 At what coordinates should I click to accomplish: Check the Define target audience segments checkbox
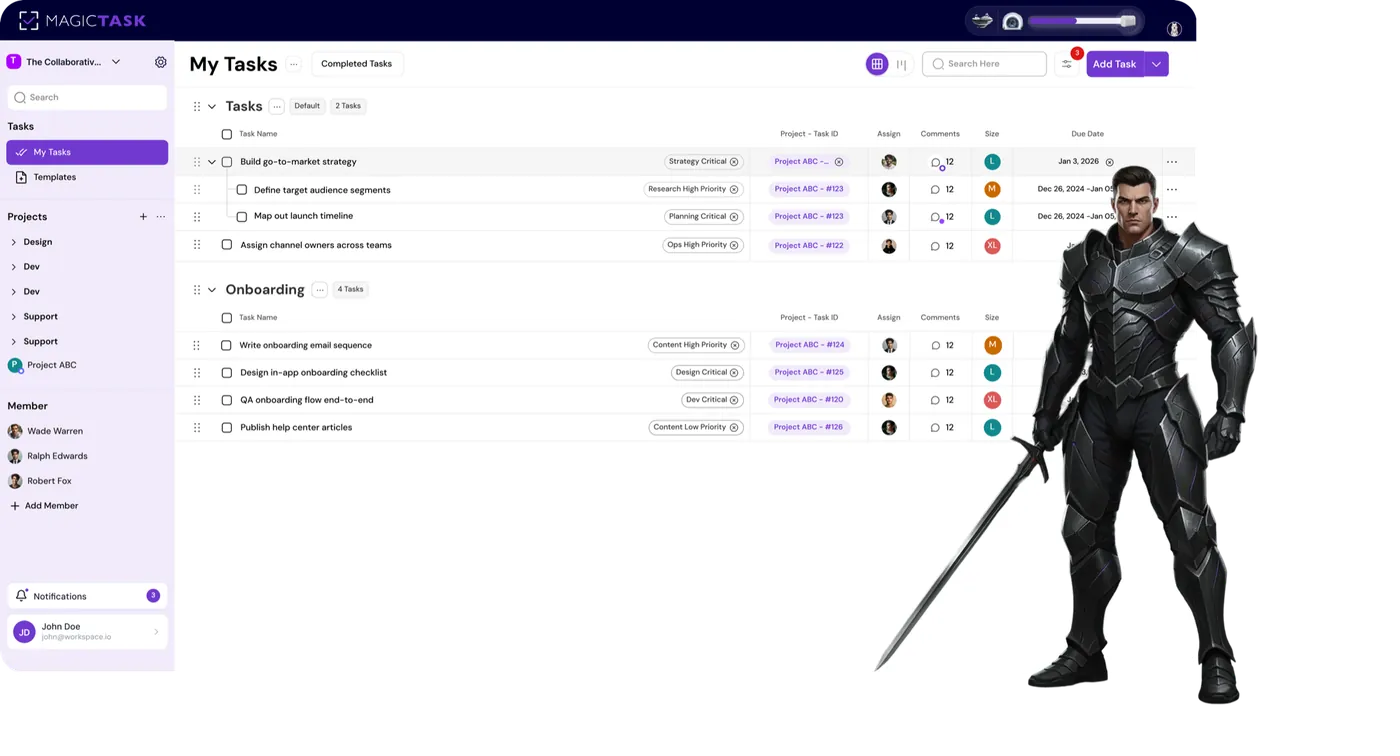[x=242, y=190]
